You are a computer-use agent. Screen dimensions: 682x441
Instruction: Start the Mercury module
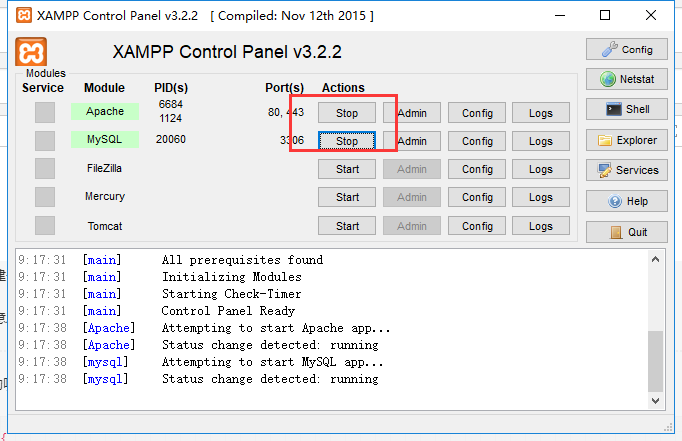[347, 197]
